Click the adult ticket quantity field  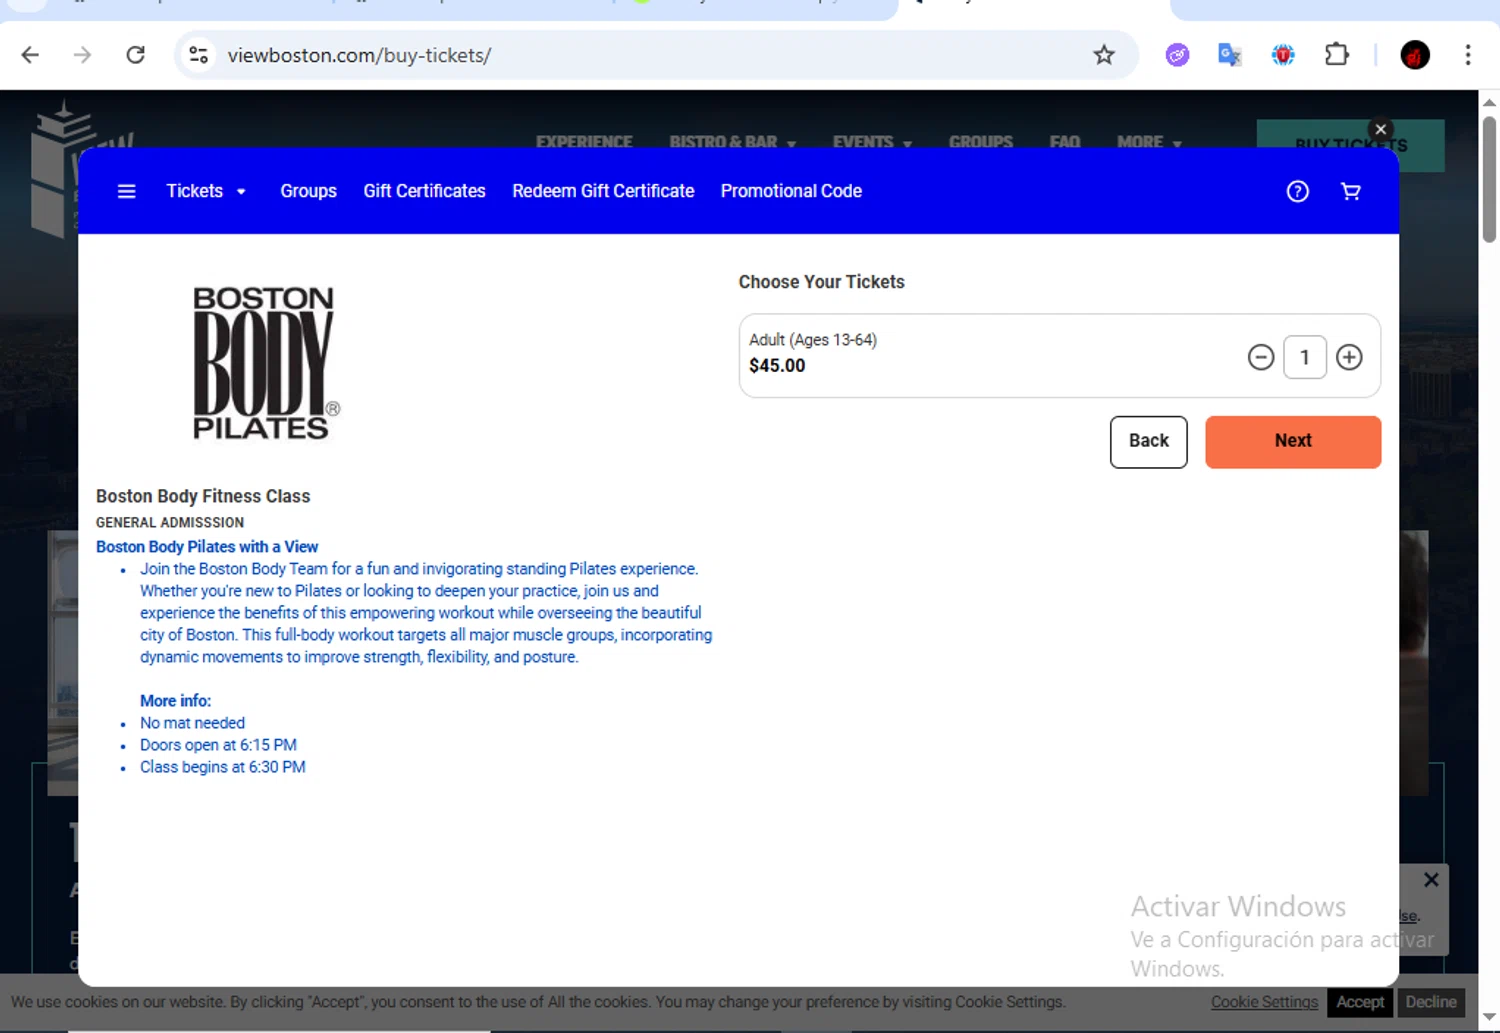tap(1305, 357)
